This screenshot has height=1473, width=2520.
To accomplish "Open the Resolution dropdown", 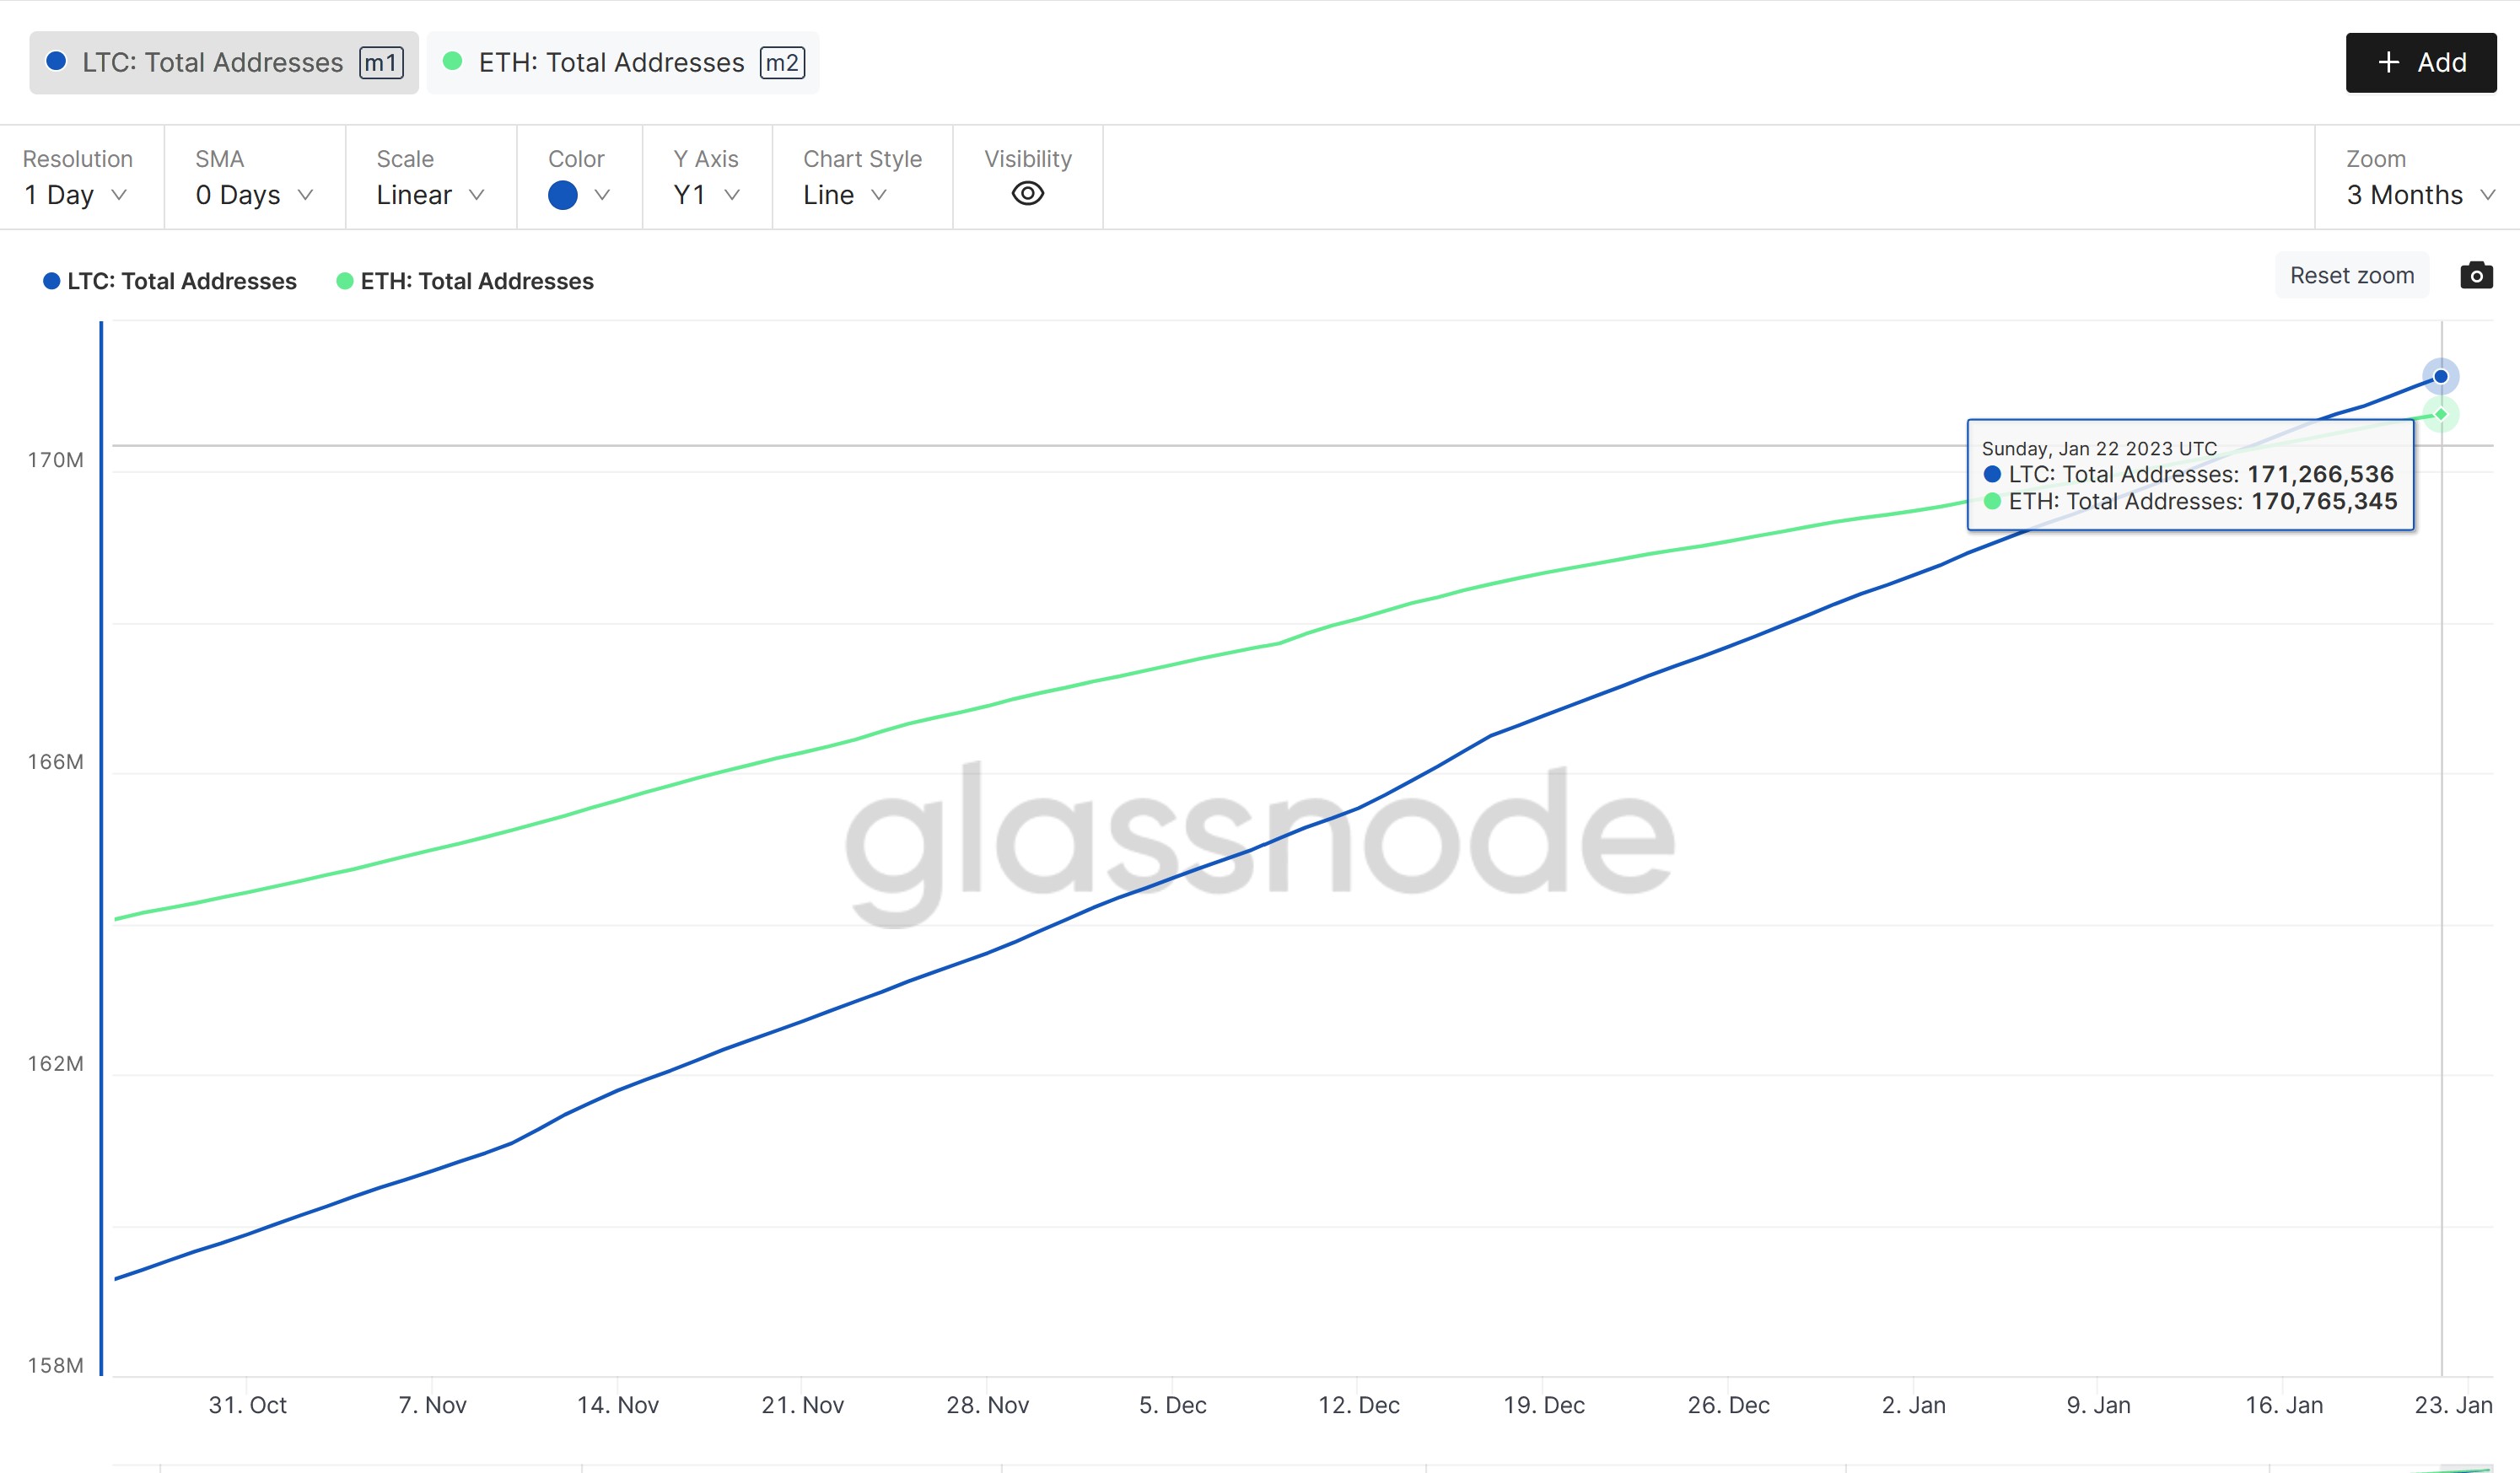I will tap(75, 195).
